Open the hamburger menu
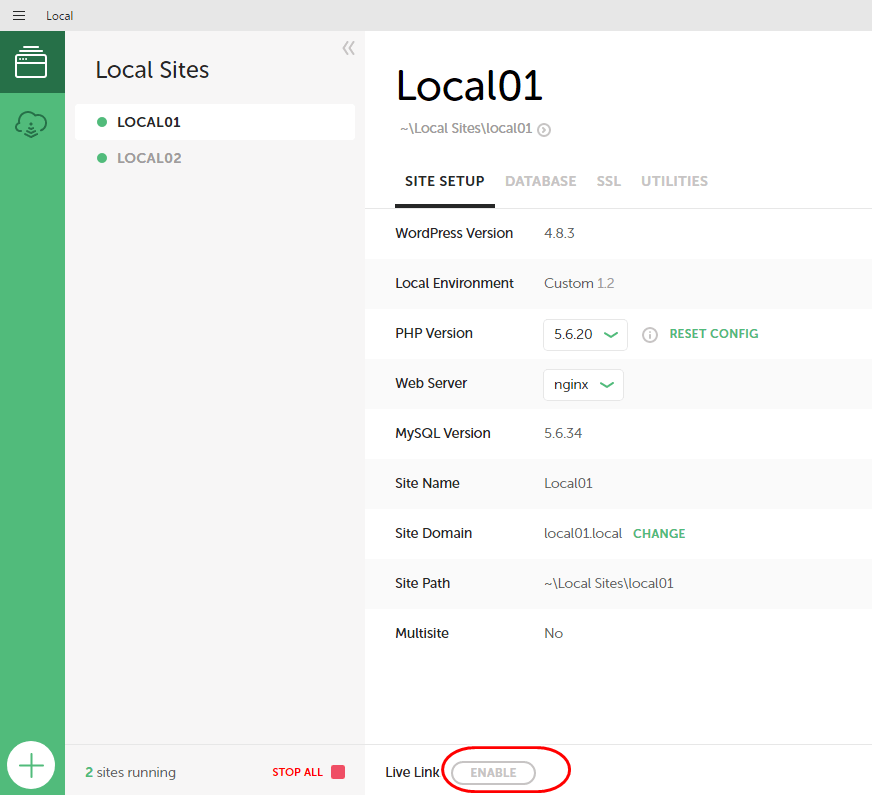 pos(19,16)
